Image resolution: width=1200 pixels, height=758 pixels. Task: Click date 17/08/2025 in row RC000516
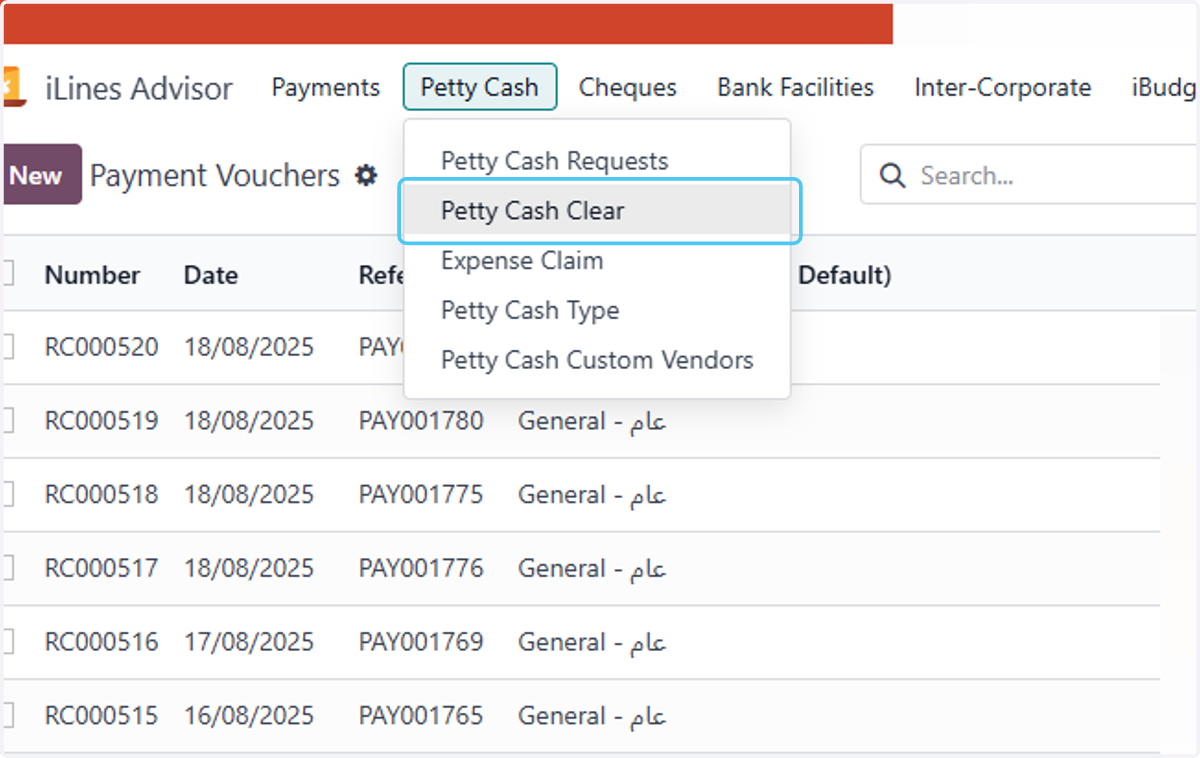coord(249,642)
